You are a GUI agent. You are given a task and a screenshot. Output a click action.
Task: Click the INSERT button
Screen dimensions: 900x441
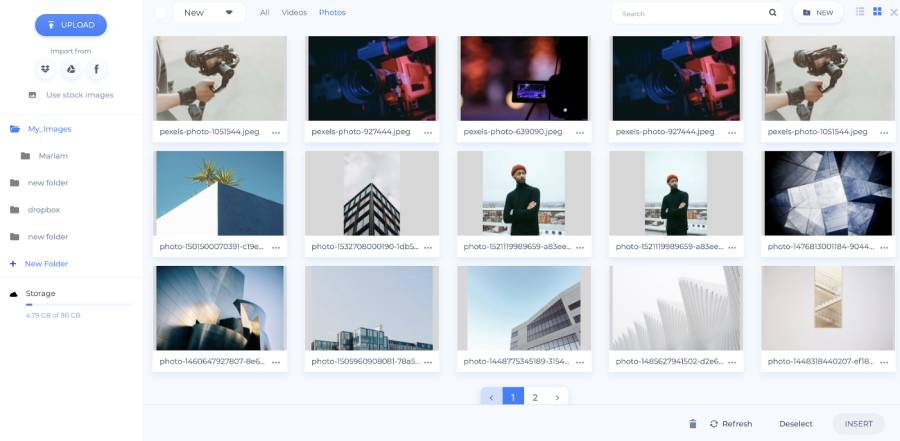pos(858,424)
